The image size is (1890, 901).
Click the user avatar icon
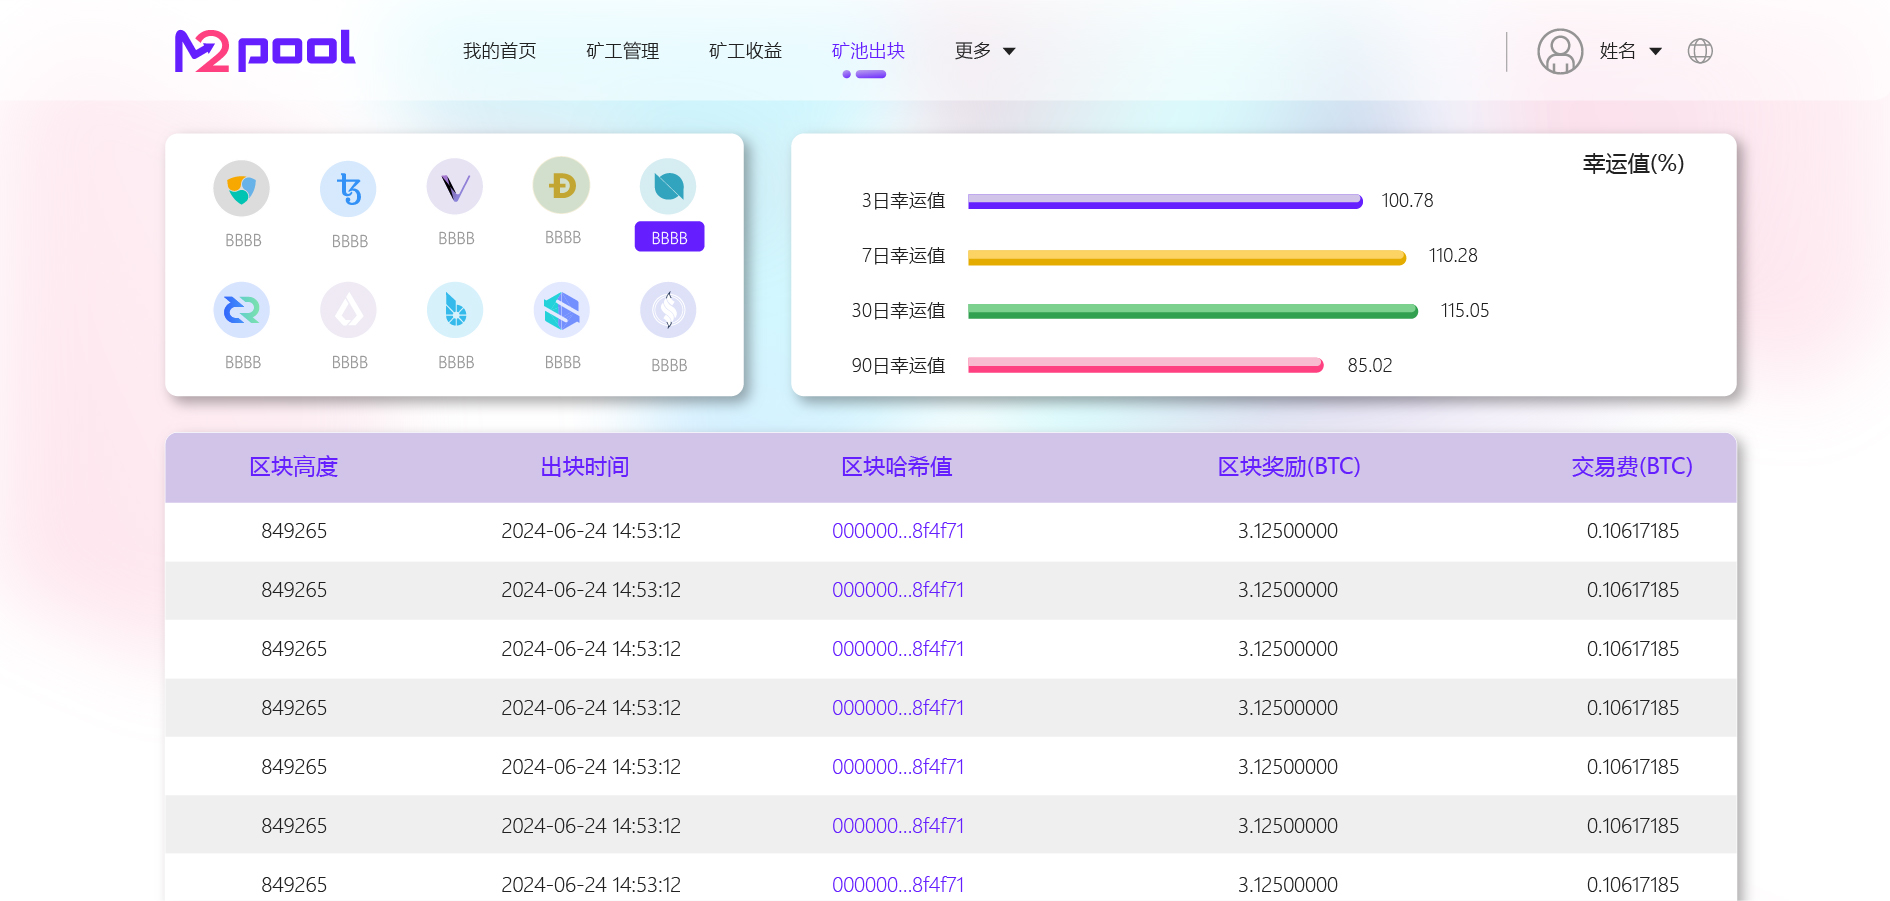[x=1559, y=51]
